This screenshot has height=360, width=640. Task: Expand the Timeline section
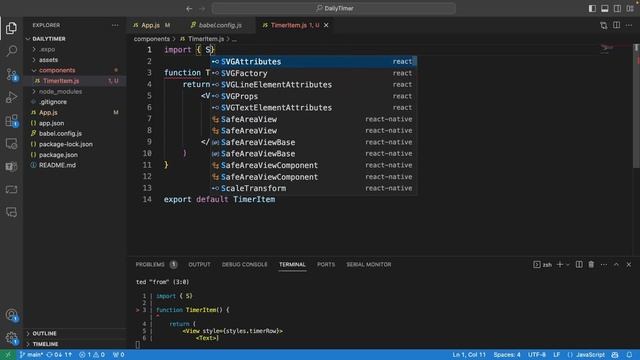pos(45,344)
